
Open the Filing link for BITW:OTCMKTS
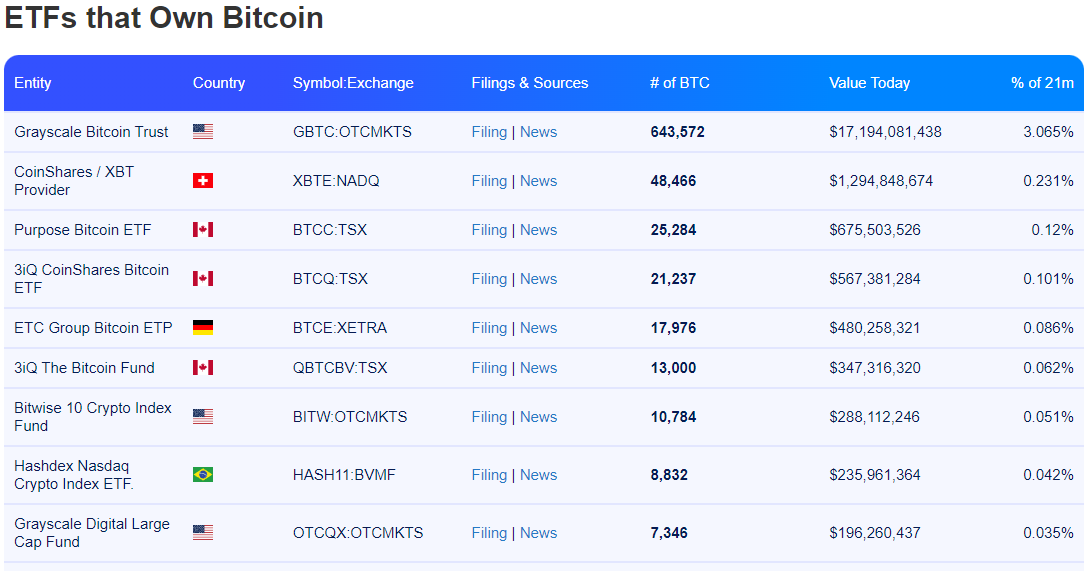click(x=489, y=416)
